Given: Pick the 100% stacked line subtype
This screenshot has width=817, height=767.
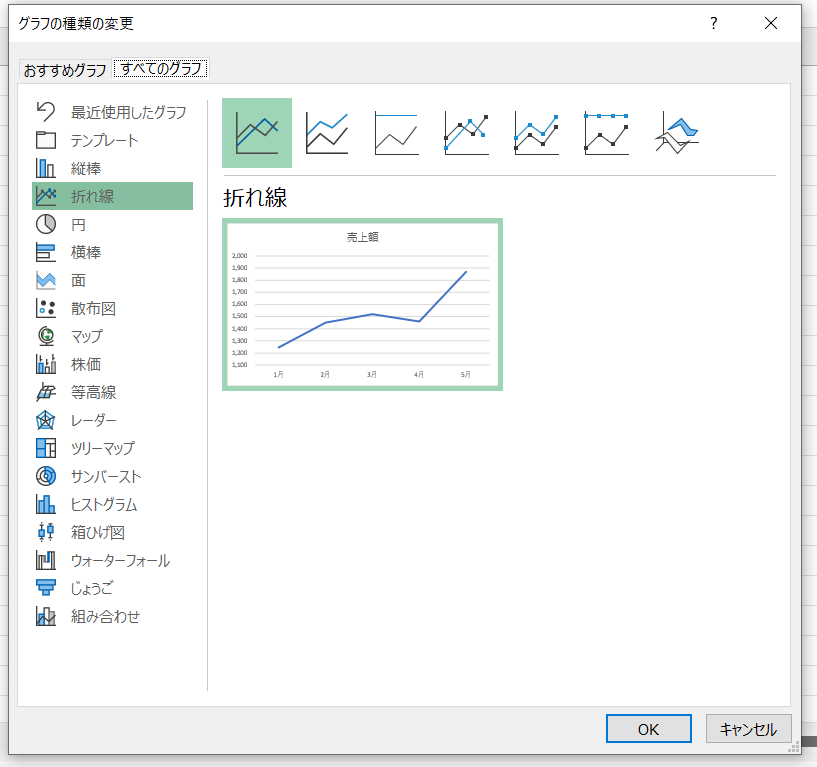Looking at the screenshot, I should [x=397, y=133].
